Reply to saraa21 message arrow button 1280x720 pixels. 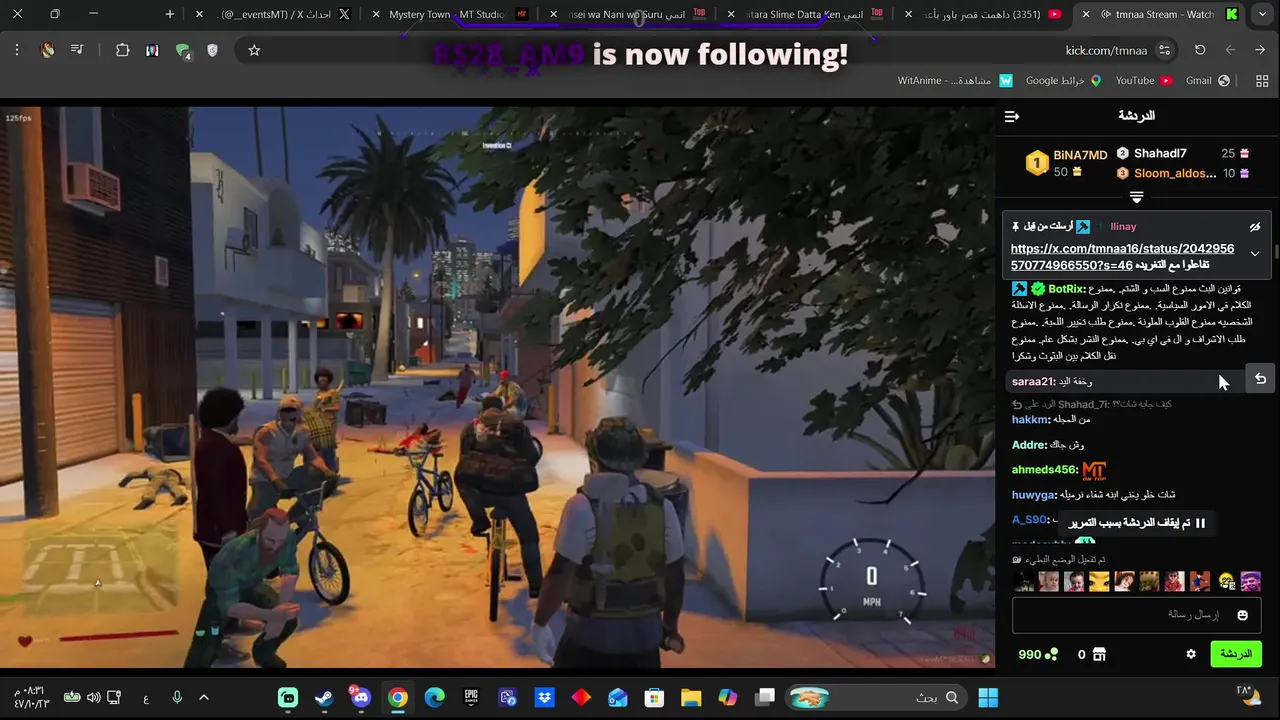tap(1260, 379)
